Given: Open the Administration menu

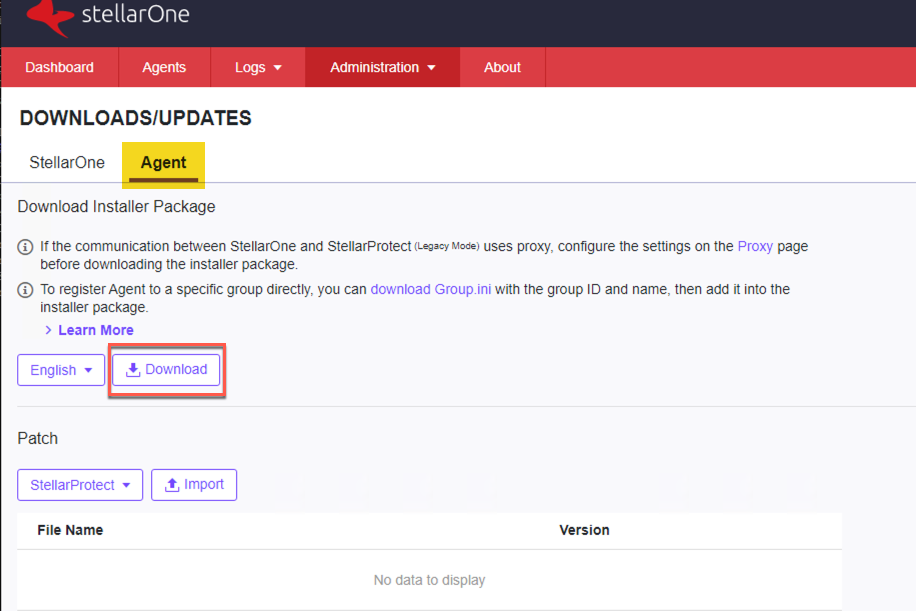Looking at the screenshot, I should pos(382,68).
